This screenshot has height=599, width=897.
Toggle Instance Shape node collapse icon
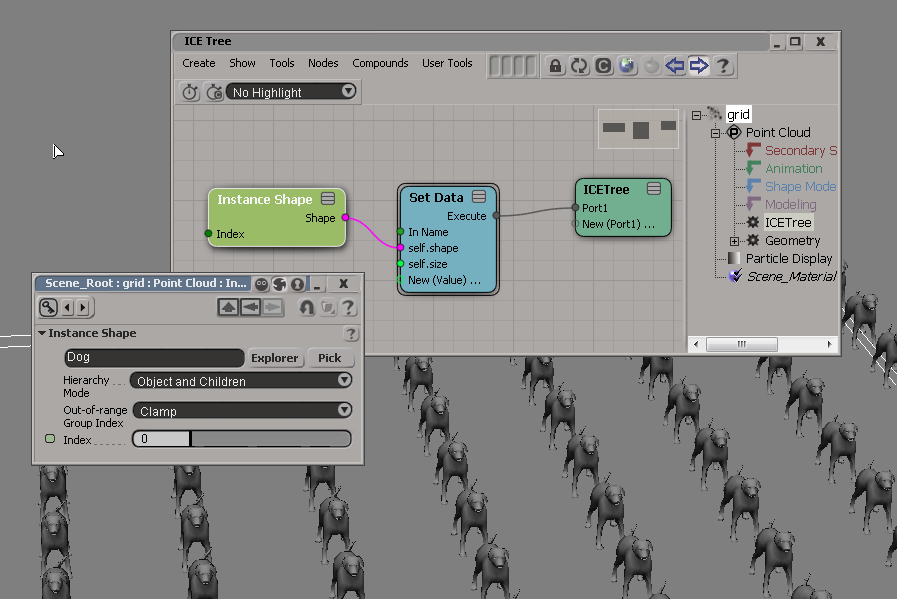(x=328, y=199)
